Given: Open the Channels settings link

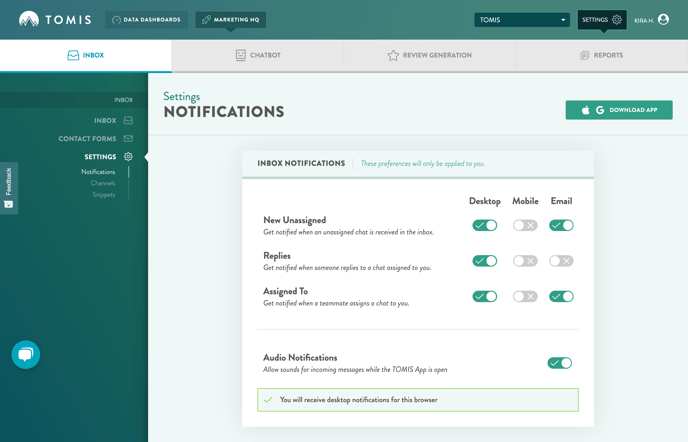Looking at the screenshot, I should [103, 183].
